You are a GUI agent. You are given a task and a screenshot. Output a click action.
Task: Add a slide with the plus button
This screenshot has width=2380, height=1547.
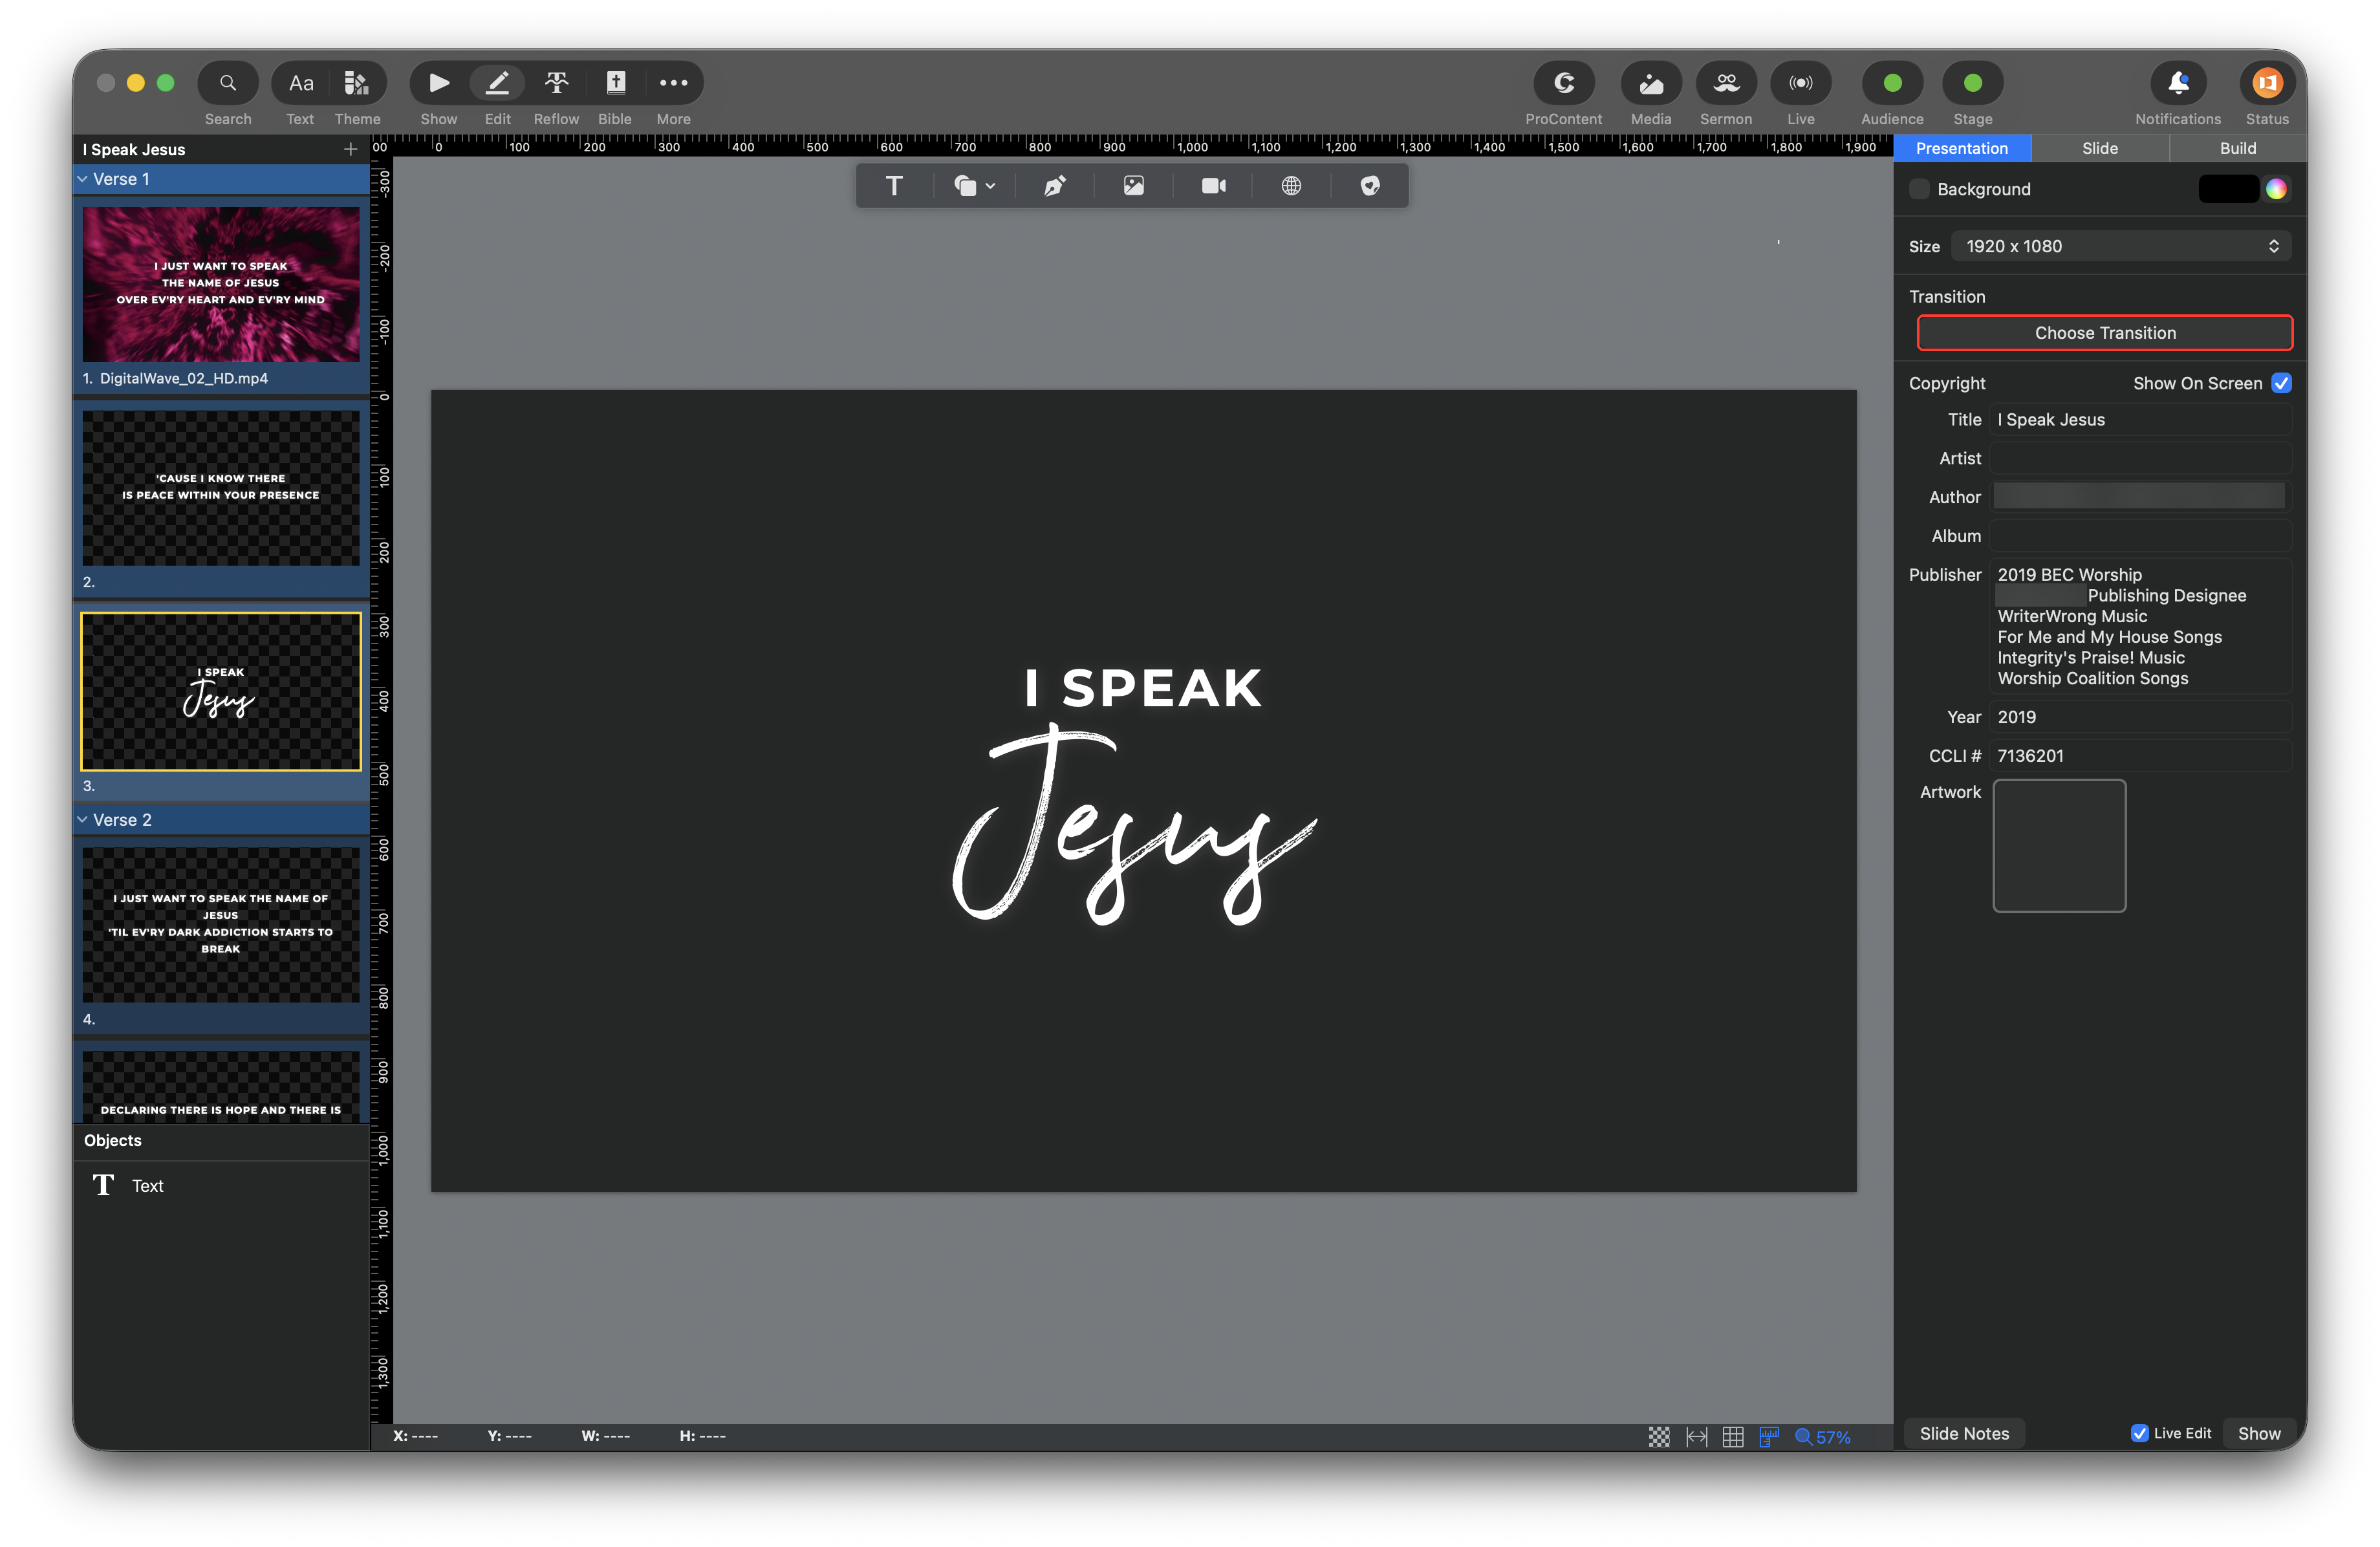tap(350, 149)
